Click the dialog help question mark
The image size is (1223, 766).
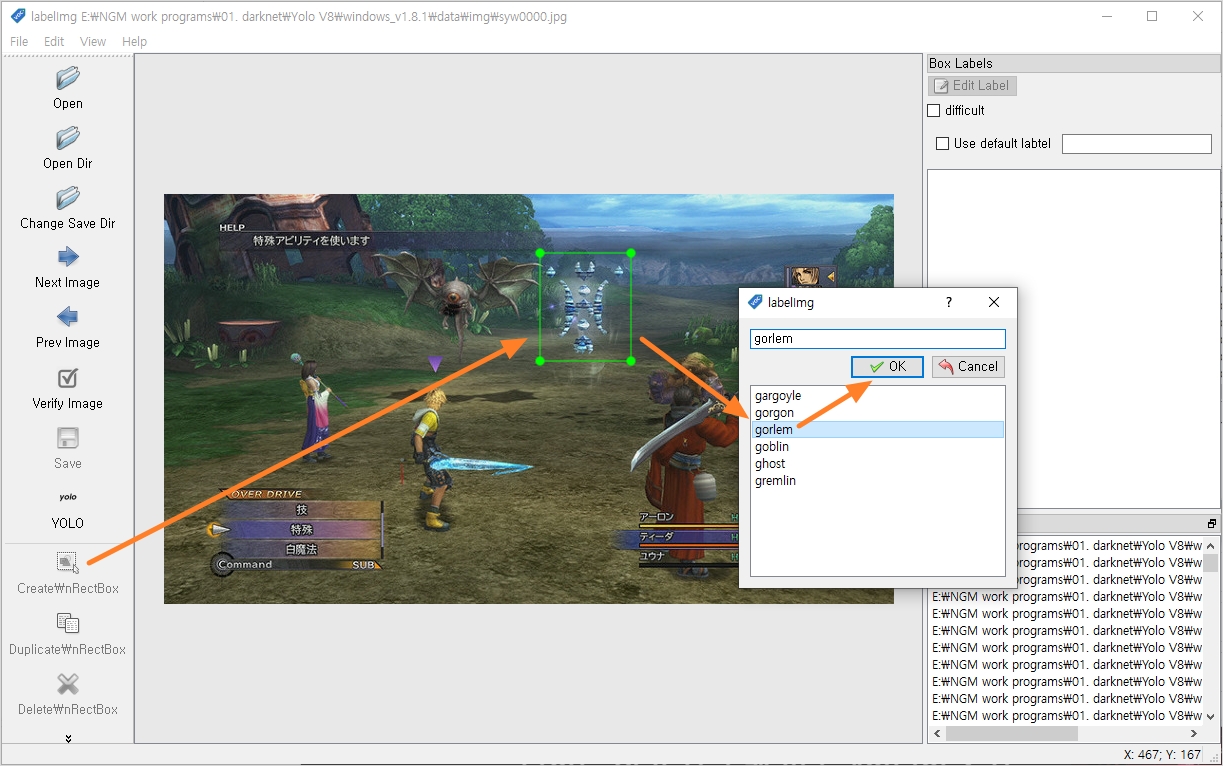click(x=949, y=302)
